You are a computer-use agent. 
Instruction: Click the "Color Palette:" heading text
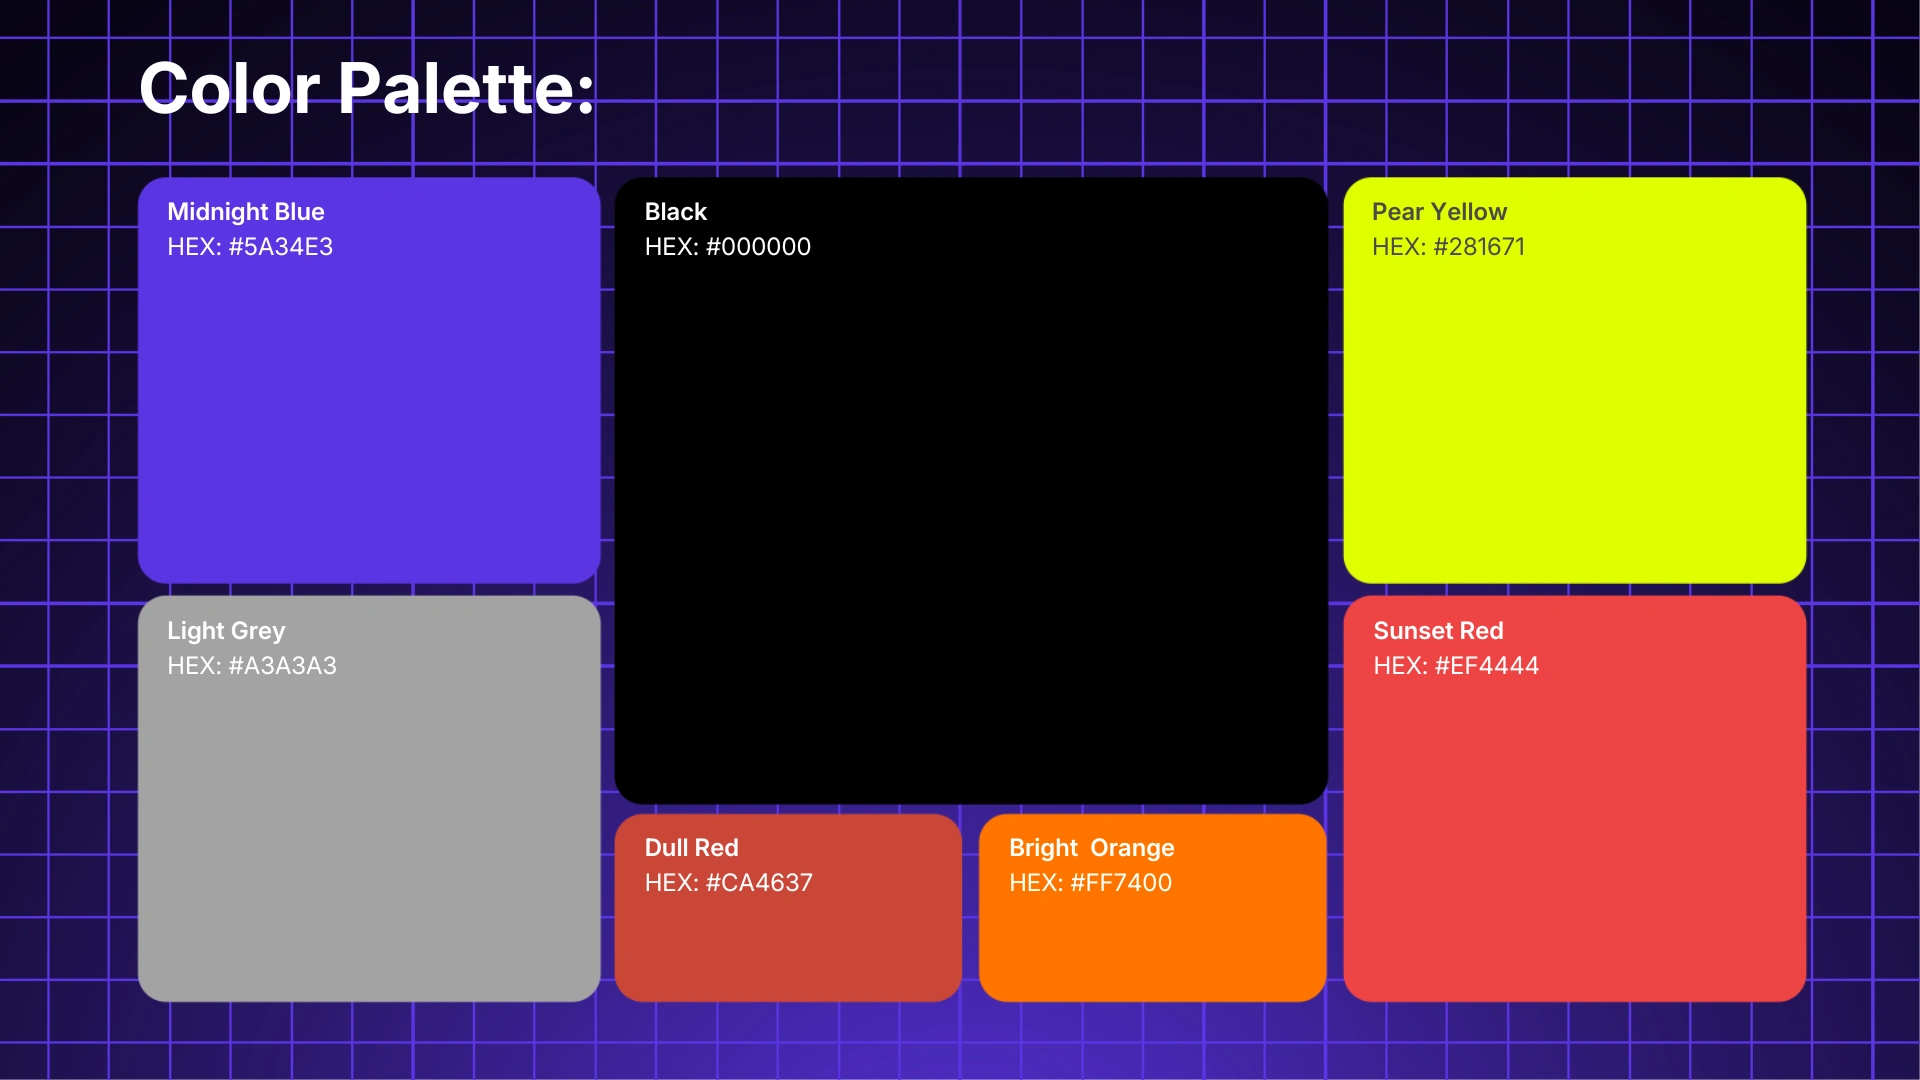tap(366, 88)
